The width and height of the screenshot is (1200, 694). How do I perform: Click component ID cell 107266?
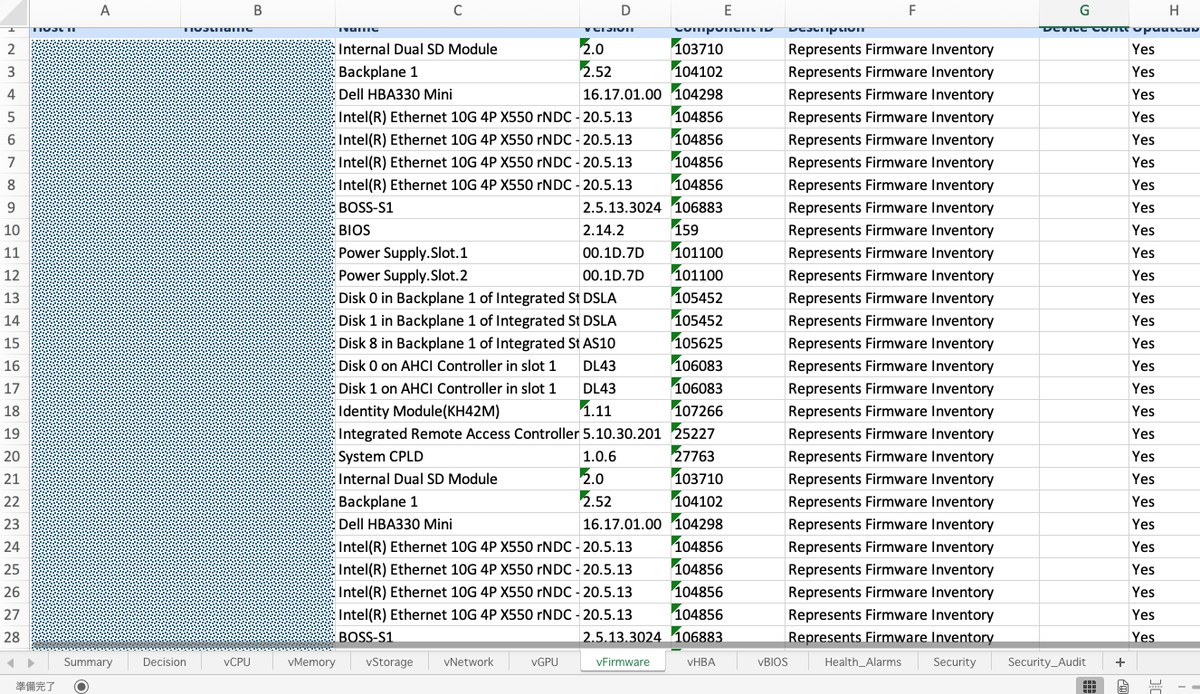point(728,411)
